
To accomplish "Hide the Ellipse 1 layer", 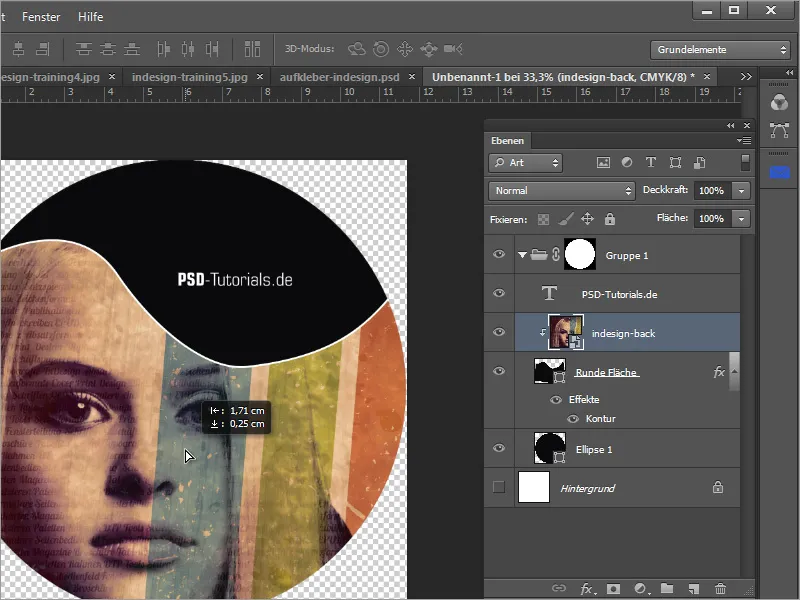I will pos(499,448).
